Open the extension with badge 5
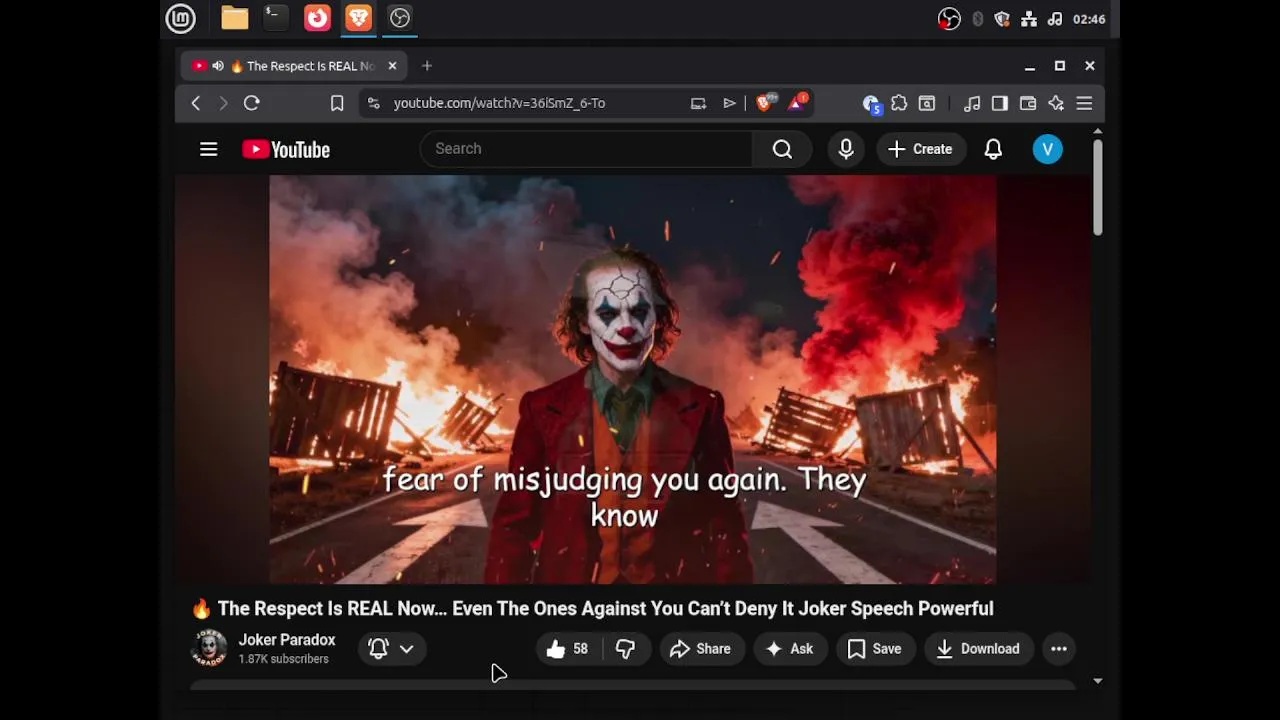 coord(871,103)
